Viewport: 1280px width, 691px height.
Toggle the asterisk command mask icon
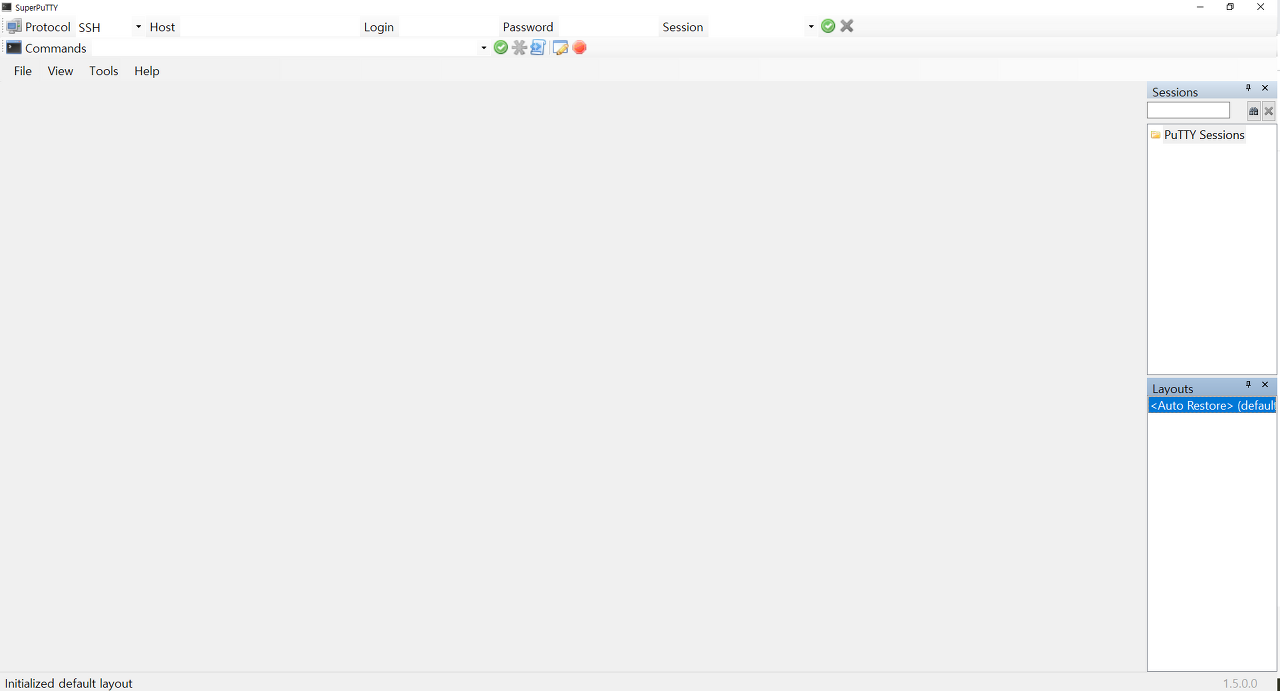point(520,47)
